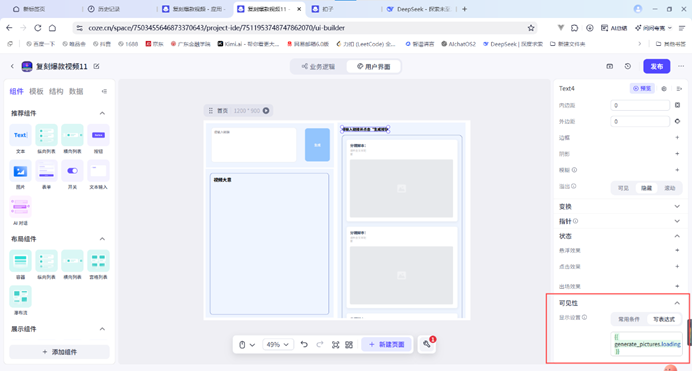Open the 数据 tab

click(x=76, y=91)
